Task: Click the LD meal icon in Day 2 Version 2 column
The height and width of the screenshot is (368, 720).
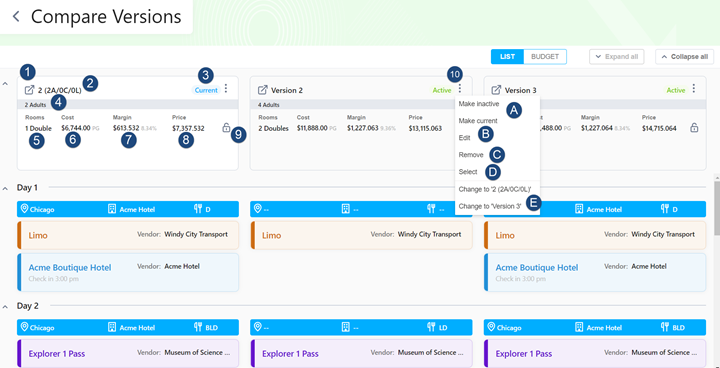Action: [x=431, y=327]
